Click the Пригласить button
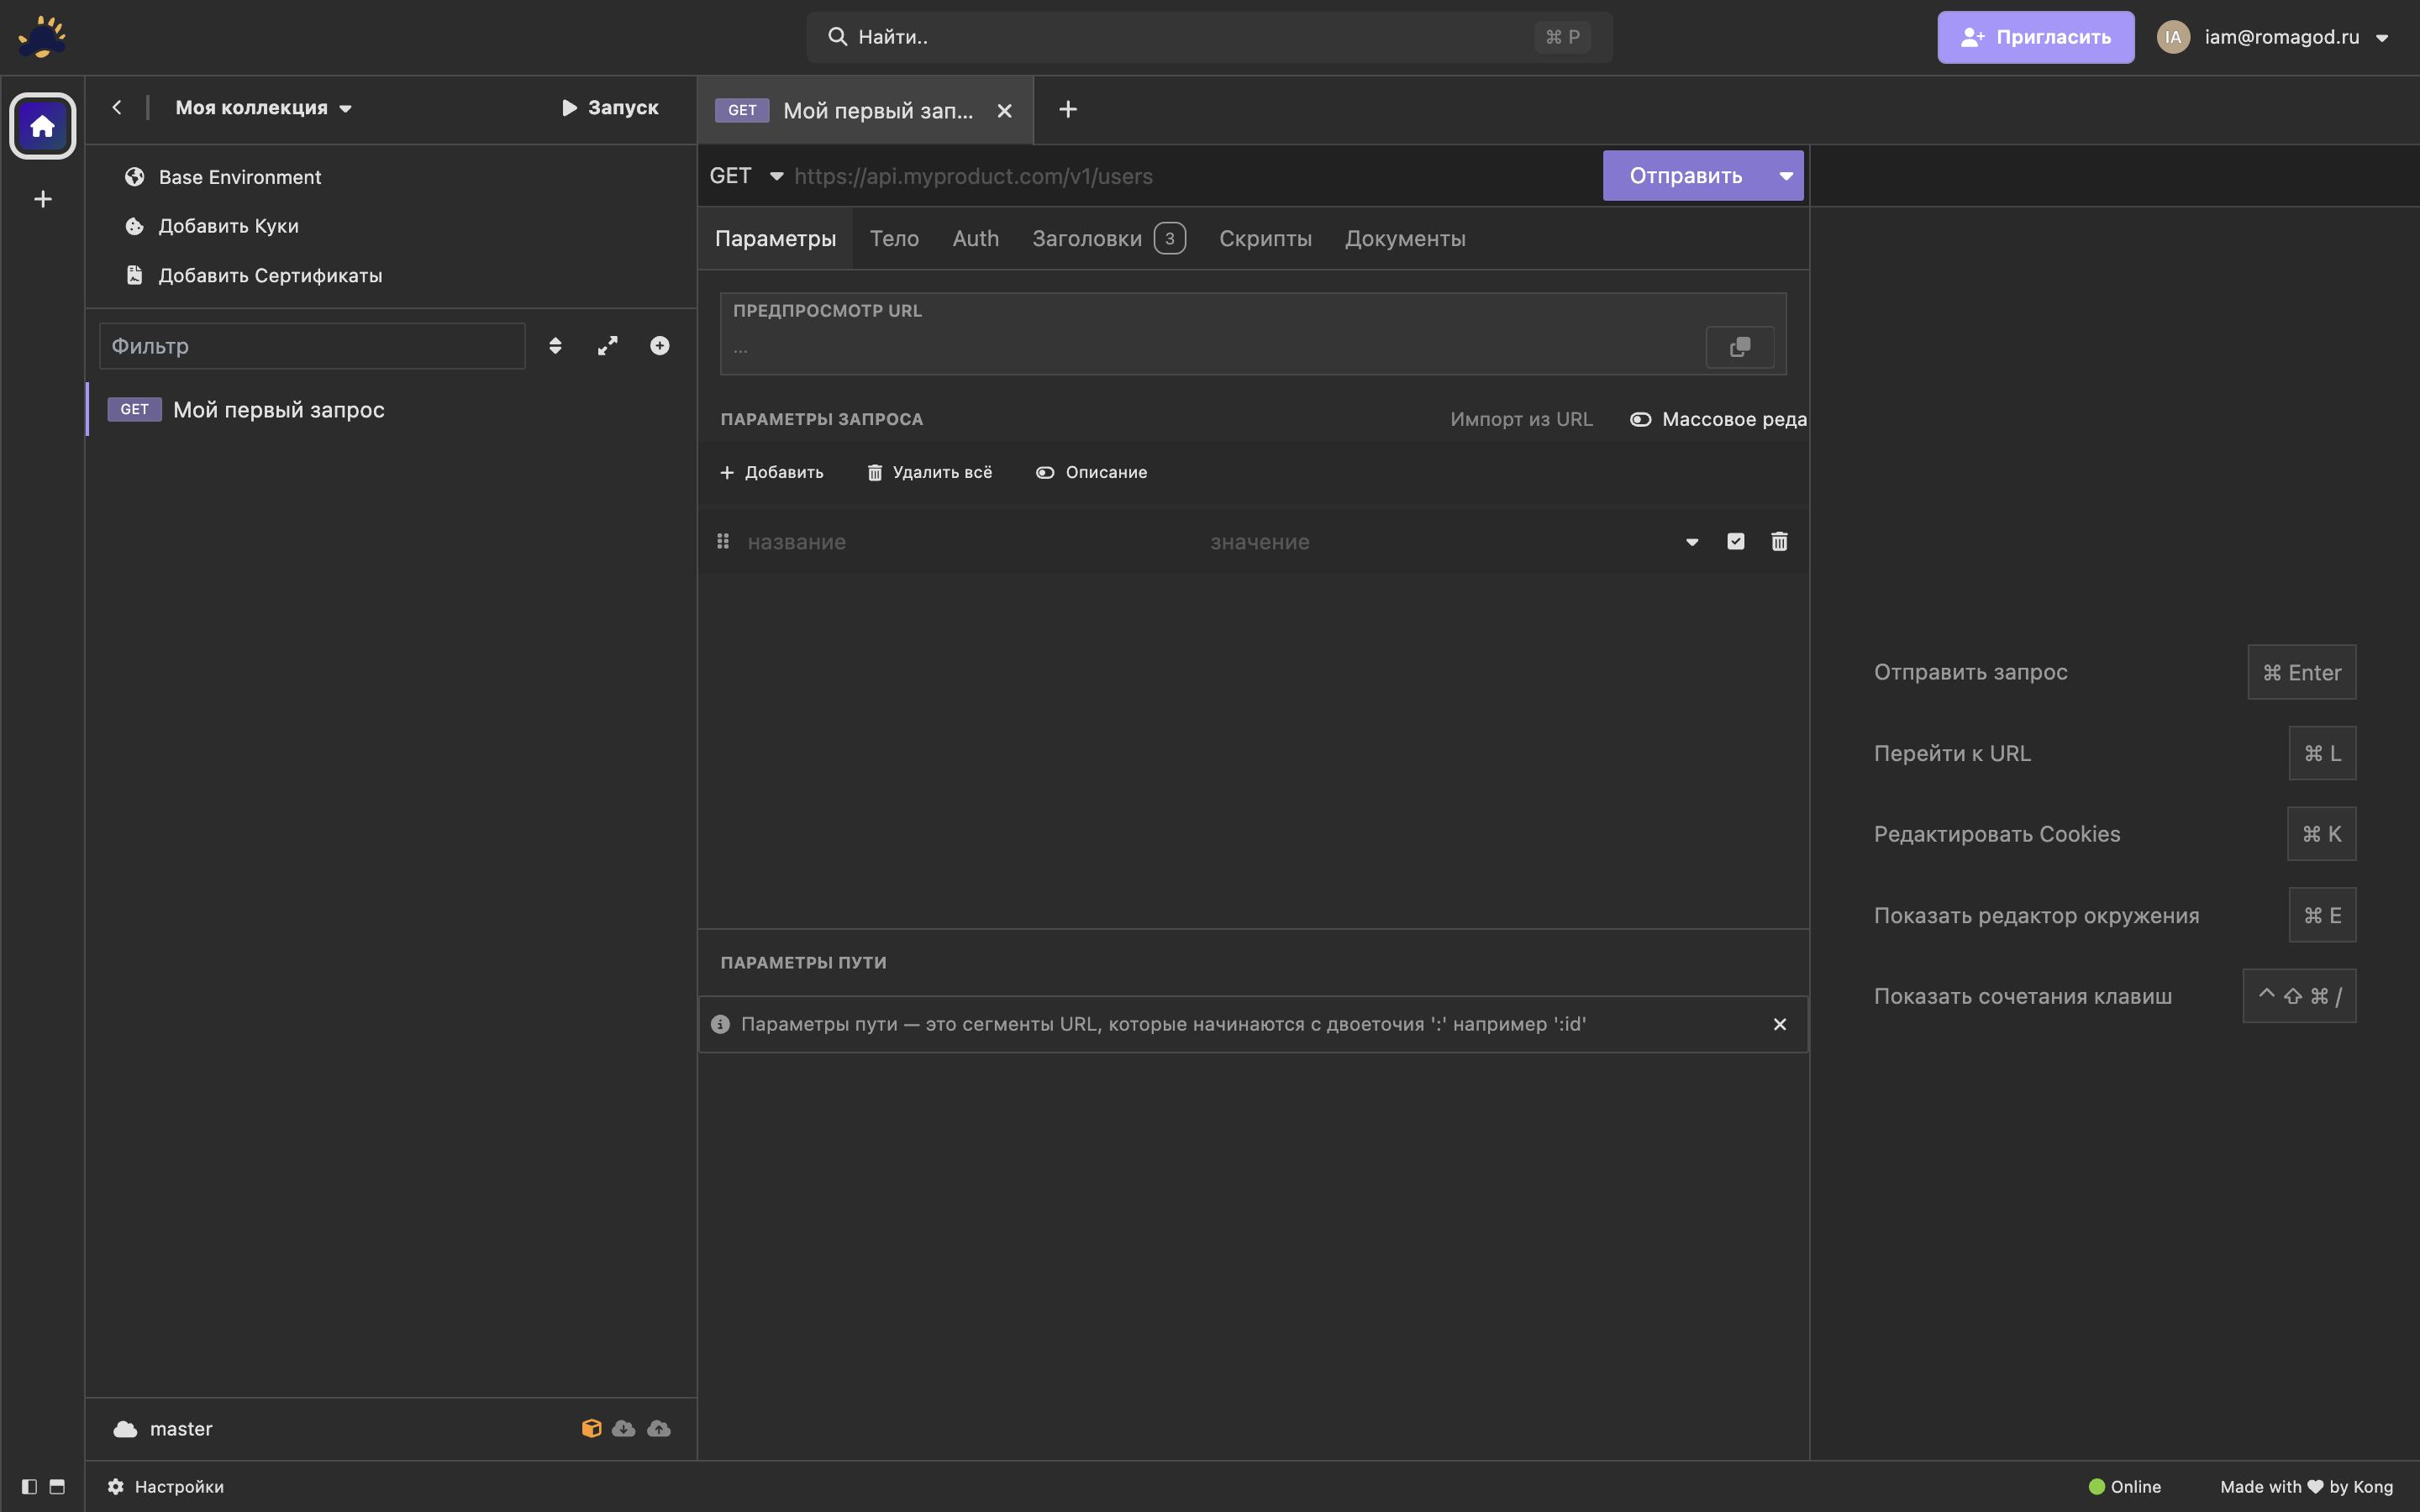The width and height of the screenshot is (2420, 1512). point(2035,37)
